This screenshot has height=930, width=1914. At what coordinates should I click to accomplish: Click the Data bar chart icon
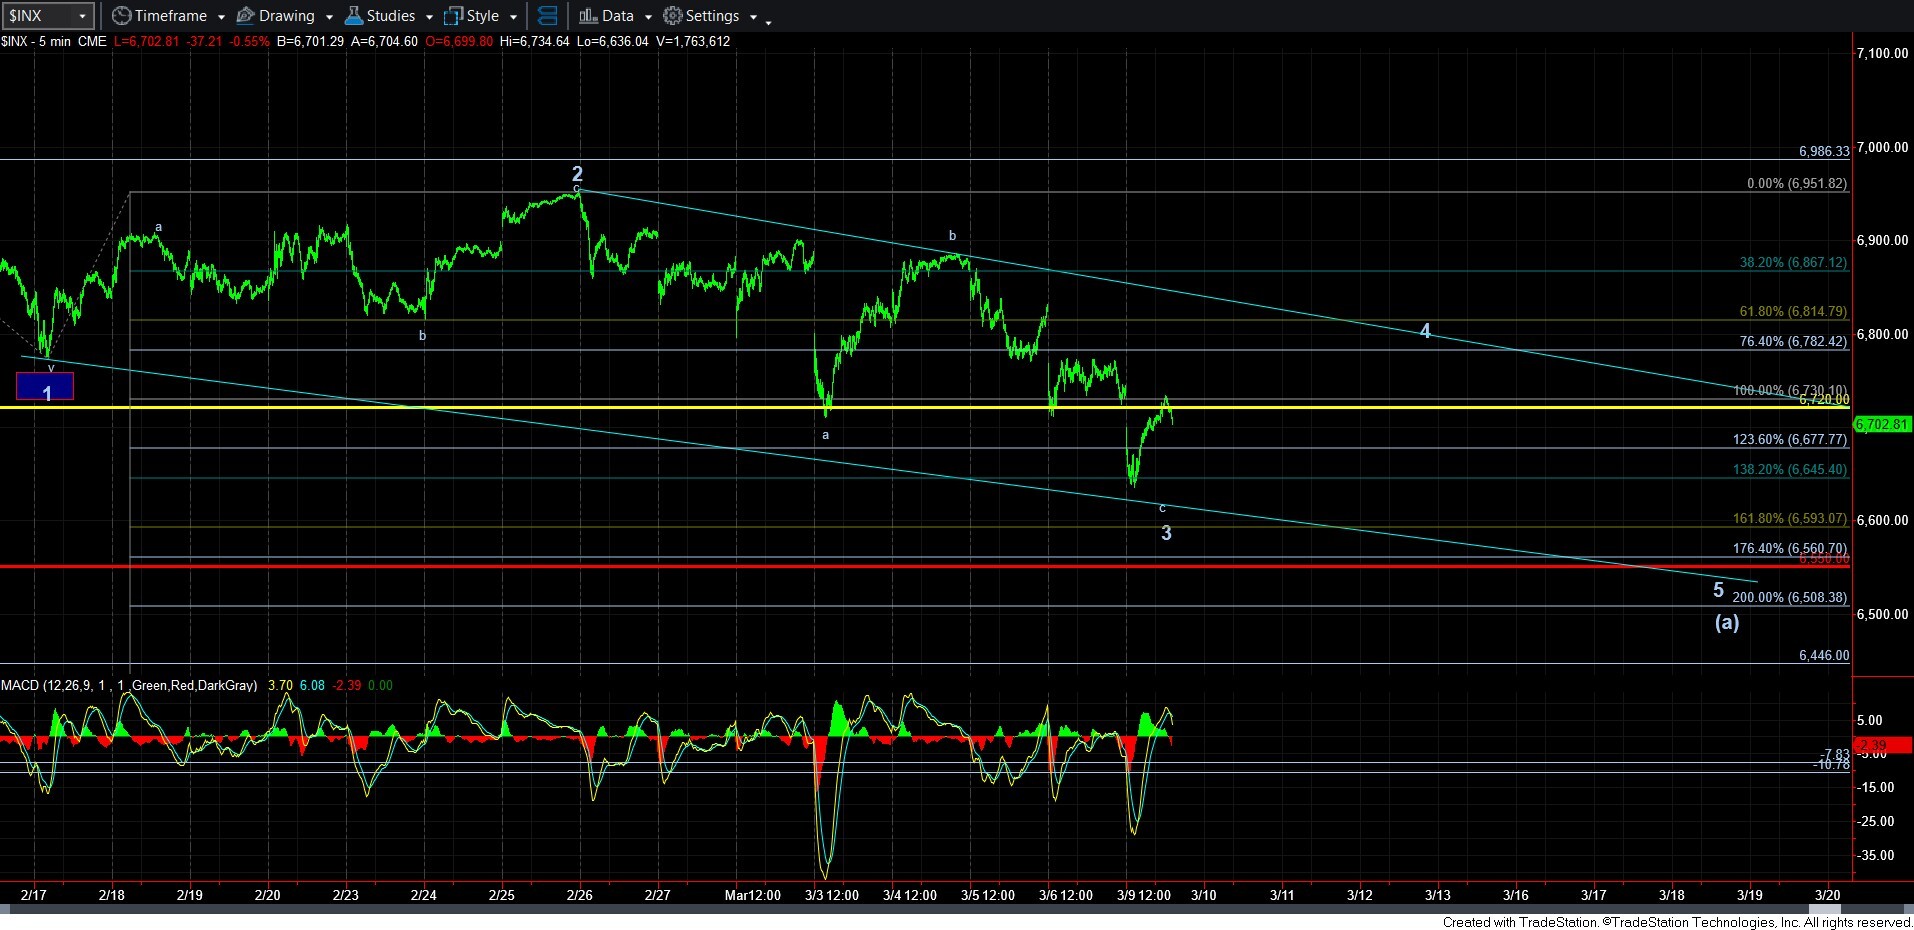tap(588, 16)
